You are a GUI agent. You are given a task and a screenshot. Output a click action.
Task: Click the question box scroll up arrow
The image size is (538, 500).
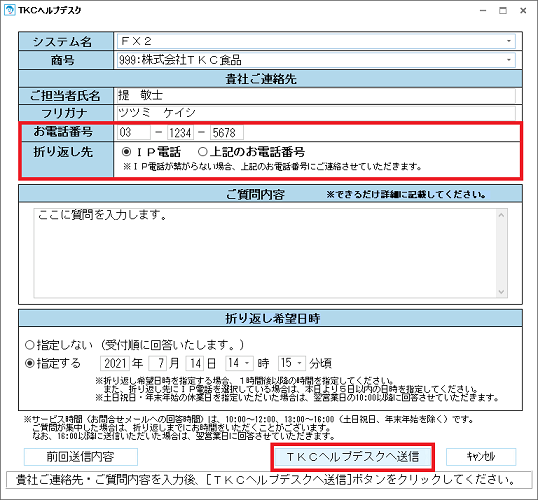point(501,215)
